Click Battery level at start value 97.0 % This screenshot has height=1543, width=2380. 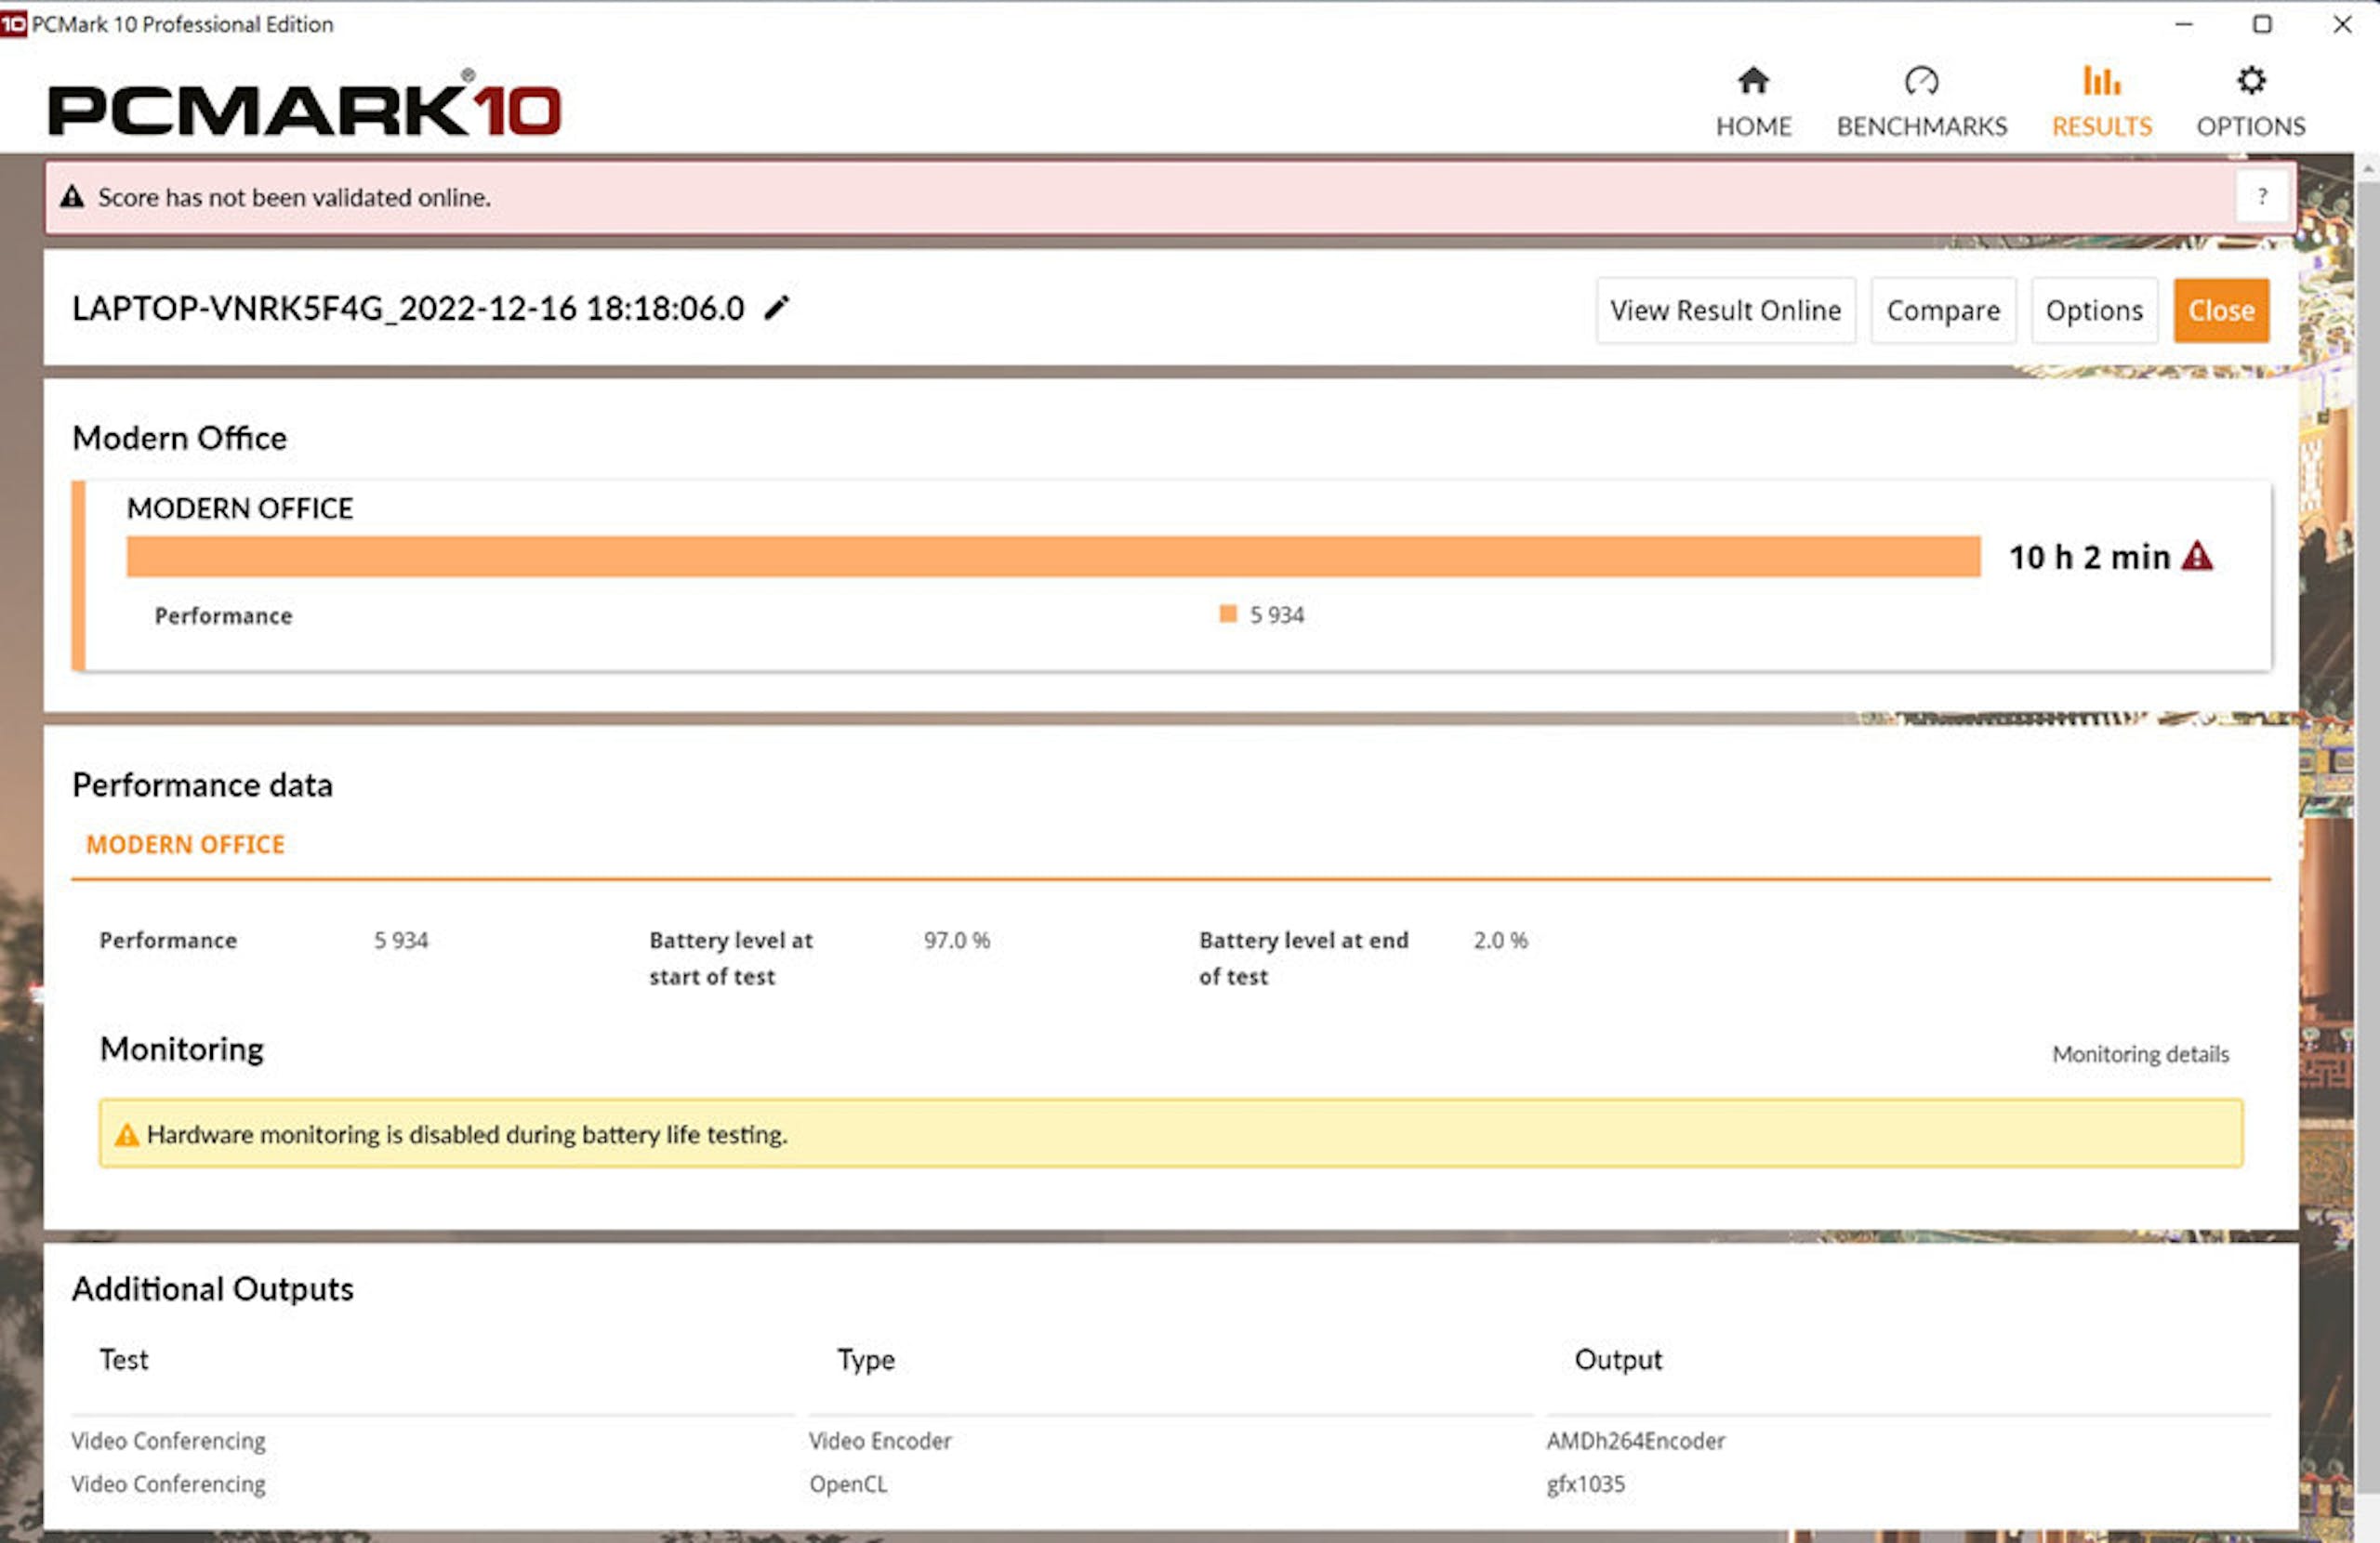[956, 940]
